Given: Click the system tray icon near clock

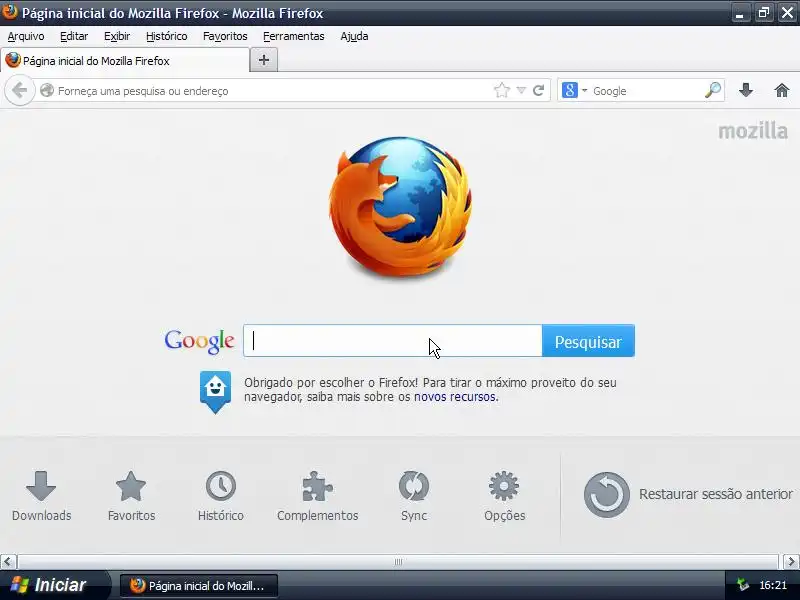Looking at the screenshot, I should pos(742,585).
